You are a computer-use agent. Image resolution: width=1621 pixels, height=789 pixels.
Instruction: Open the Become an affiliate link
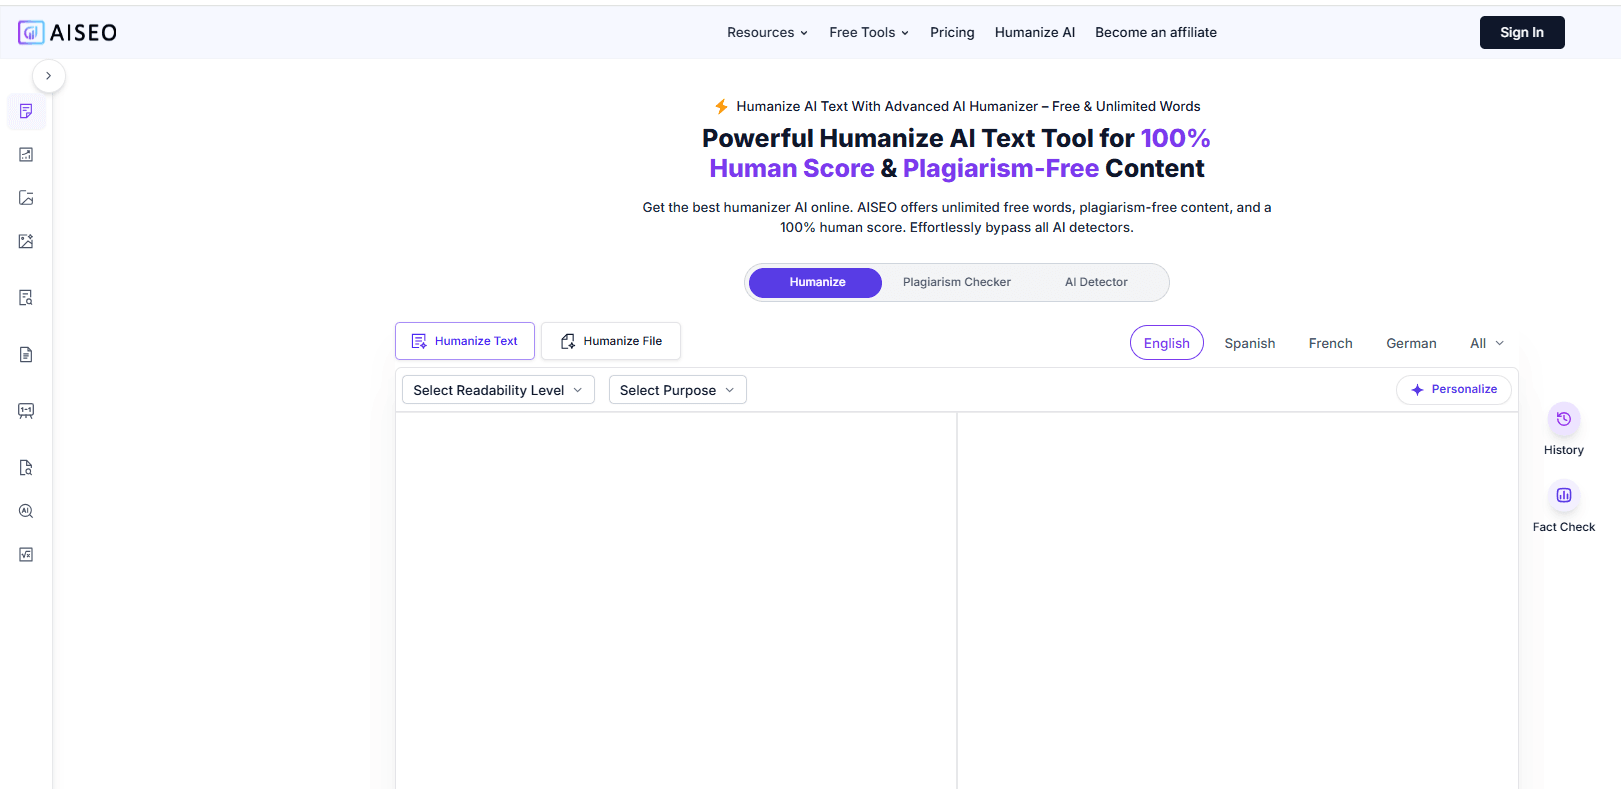(1156, 32)
